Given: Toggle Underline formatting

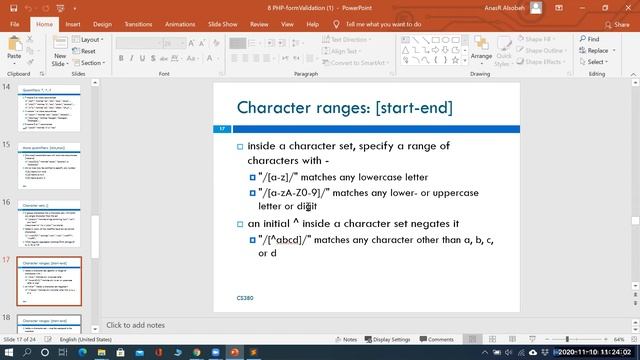Looking at the screenshot, I should [x=142, y=58].
